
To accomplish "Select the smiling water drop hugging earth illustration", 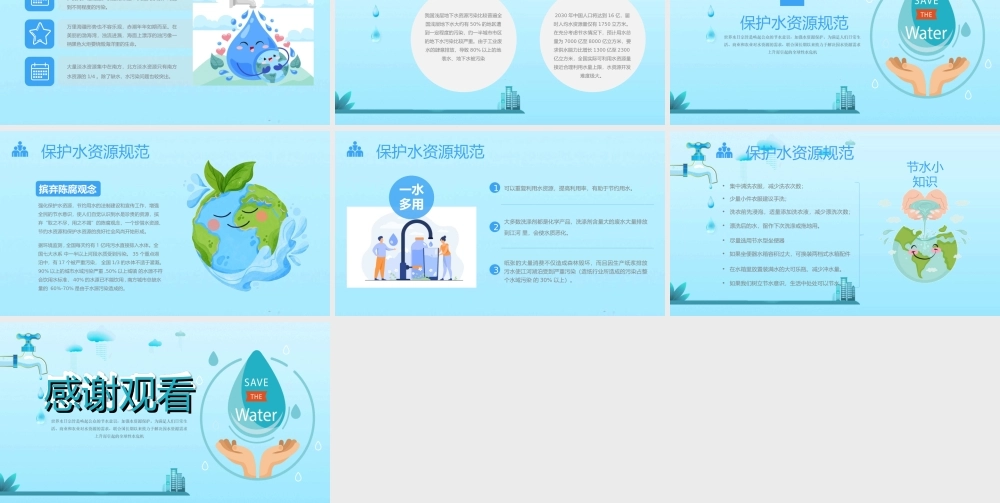I will (x=253, y=43).
